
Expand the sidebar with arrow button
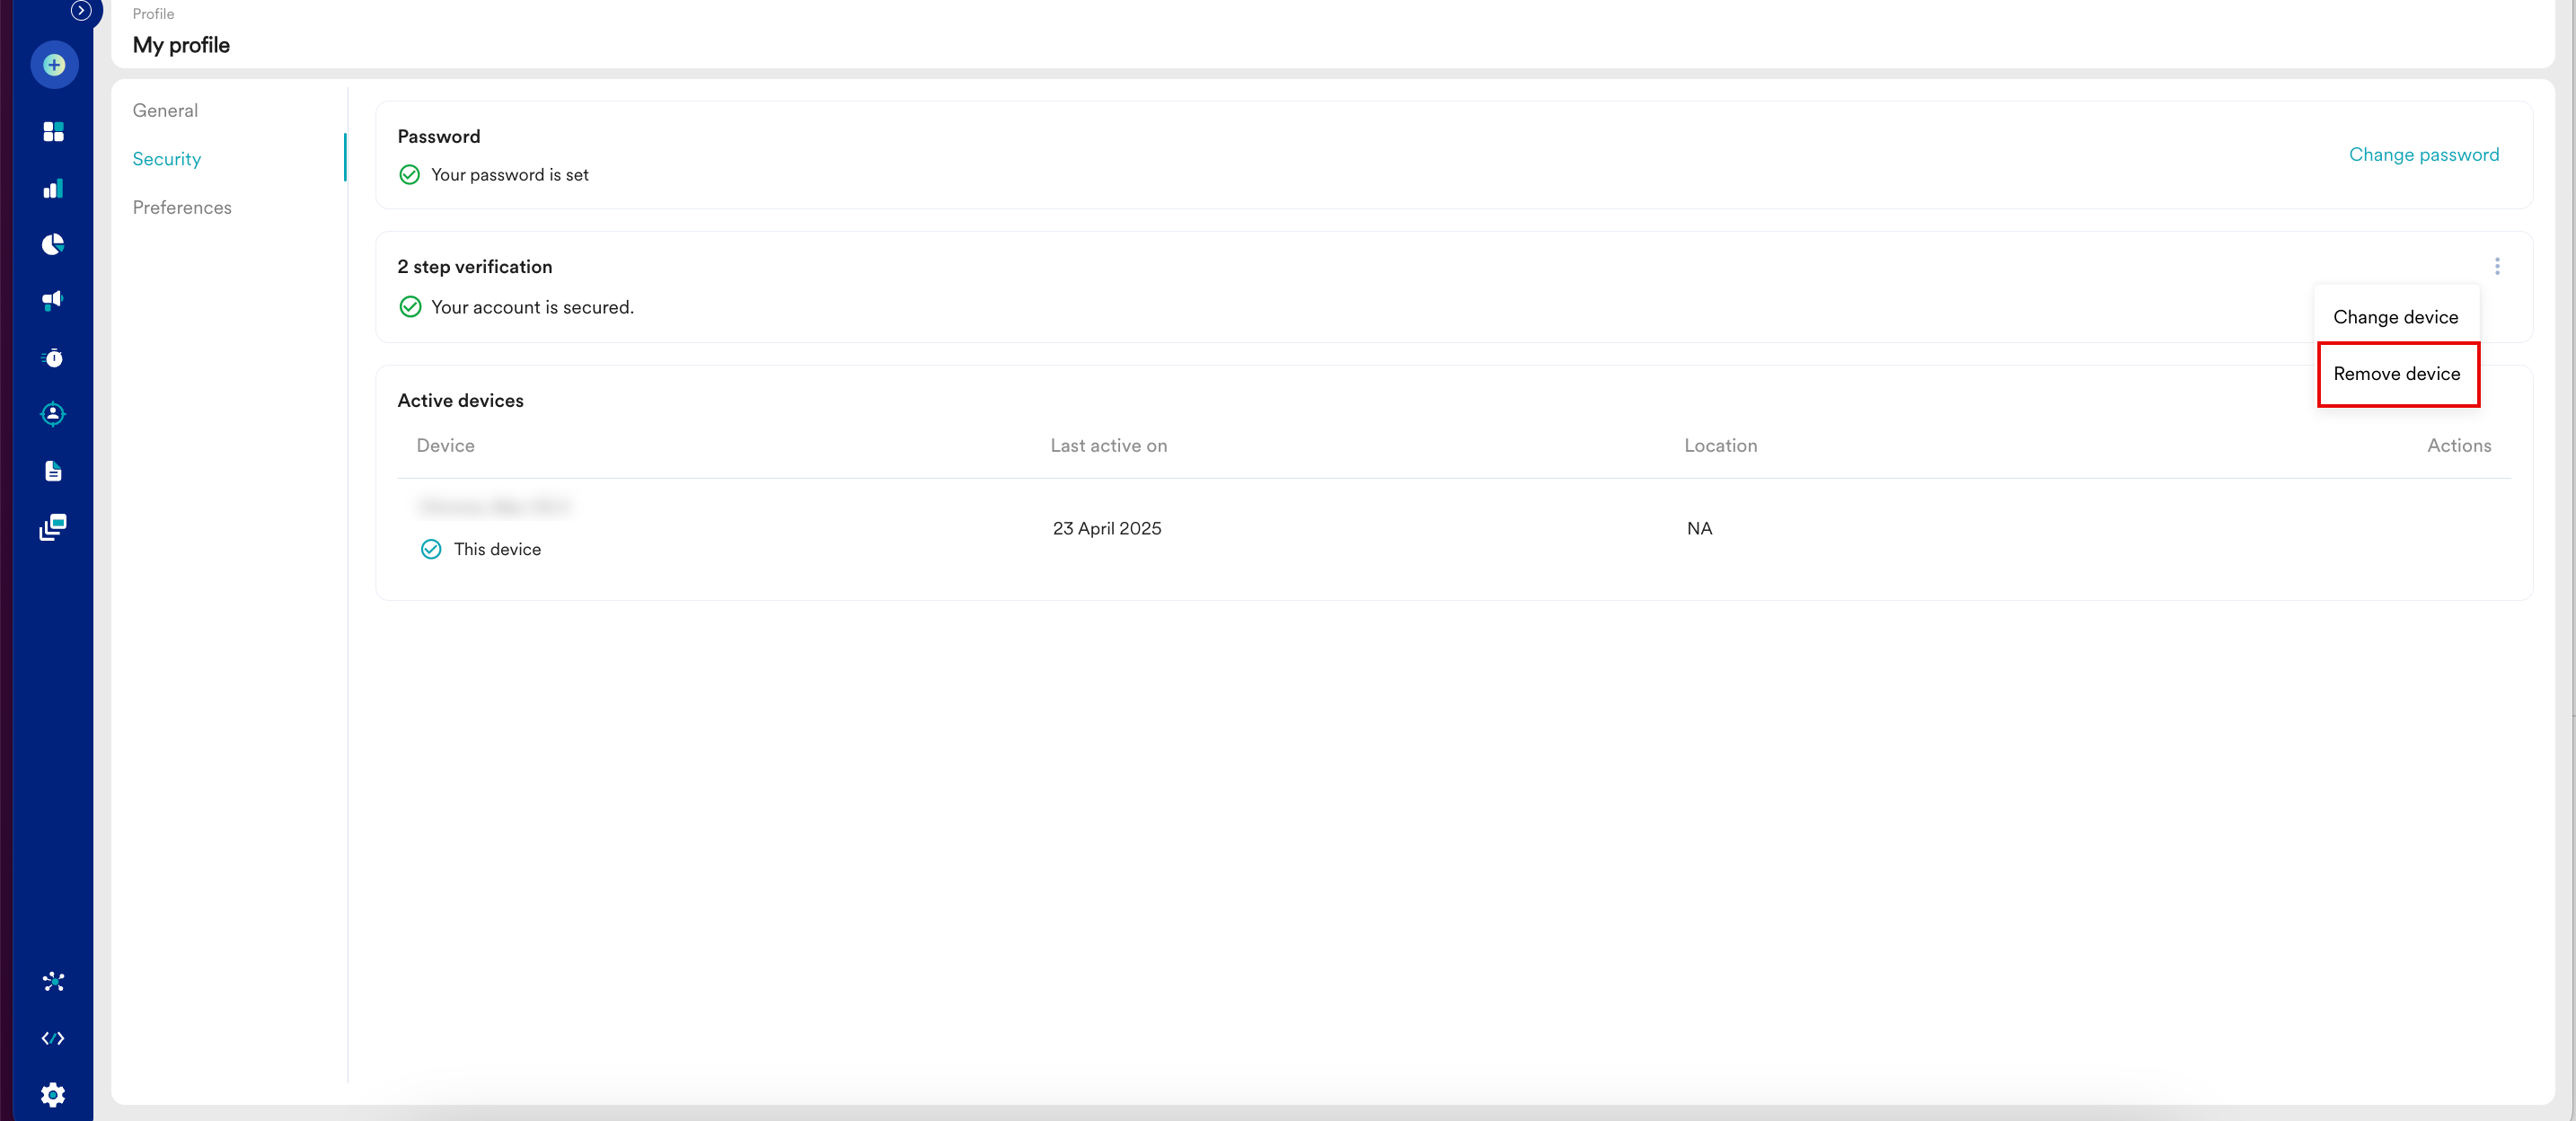(x=81, y=10)
